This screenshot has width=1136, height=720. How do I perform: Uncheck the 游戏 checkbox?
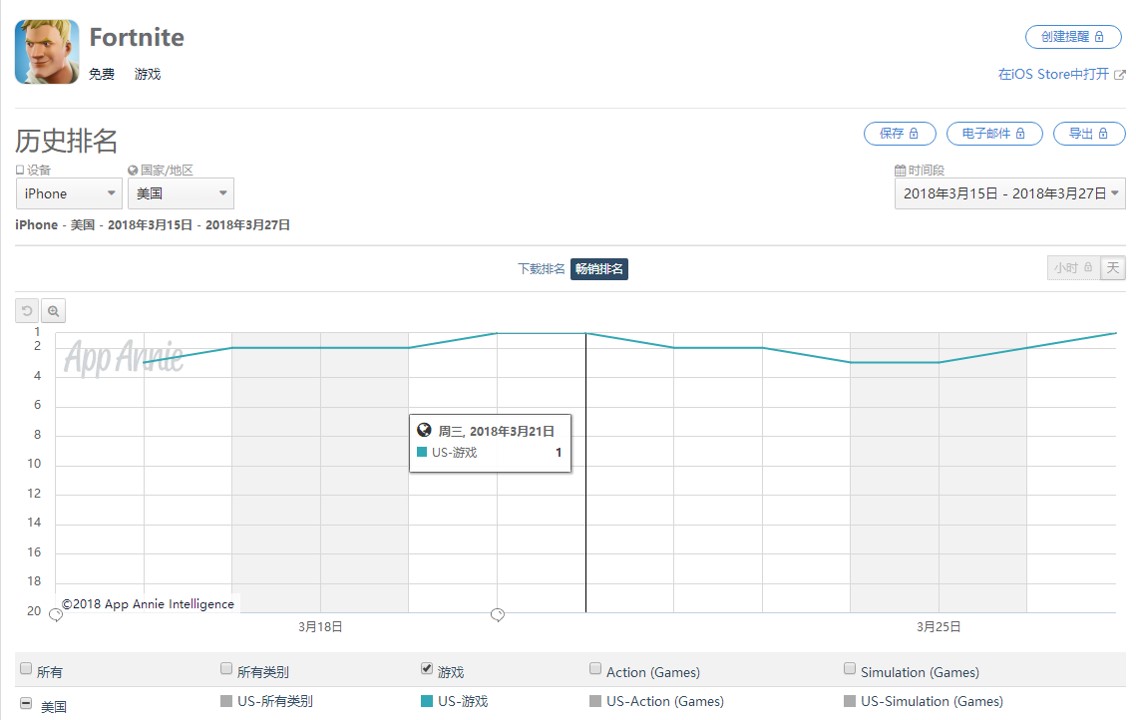[x=427, y=668]
